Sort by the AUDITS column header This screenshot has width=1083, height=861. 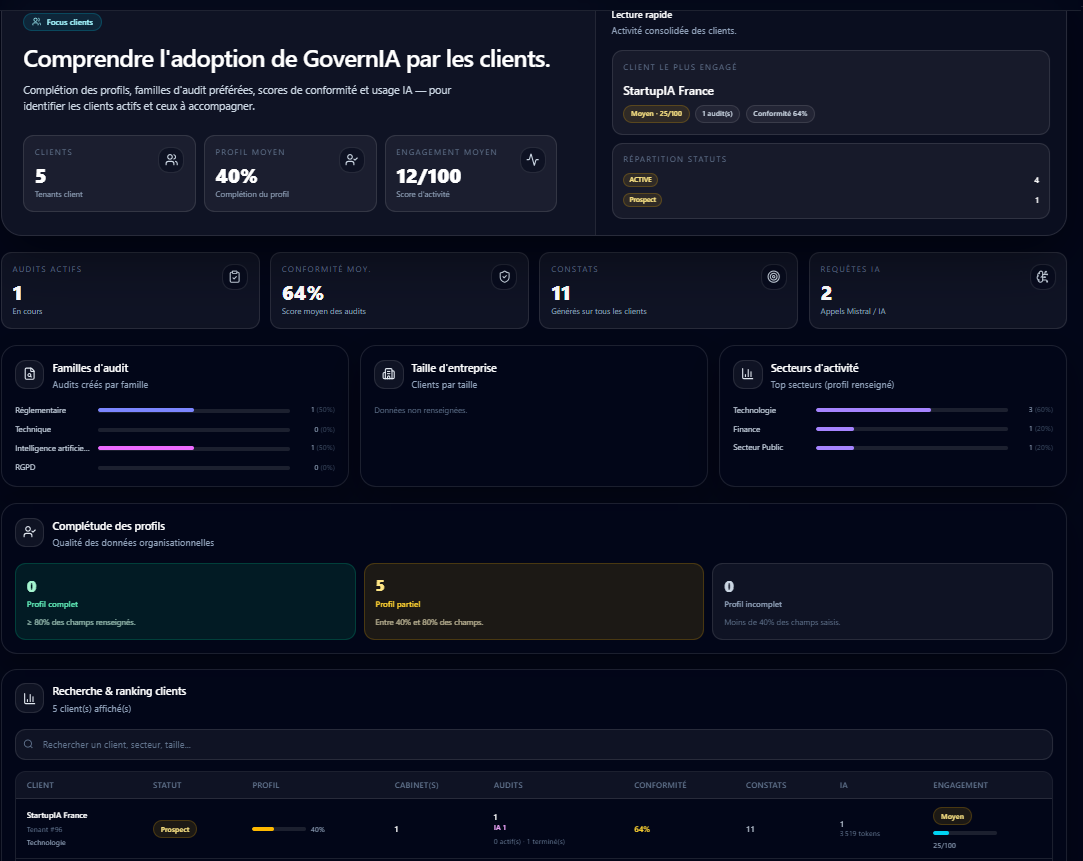[508, 785]
